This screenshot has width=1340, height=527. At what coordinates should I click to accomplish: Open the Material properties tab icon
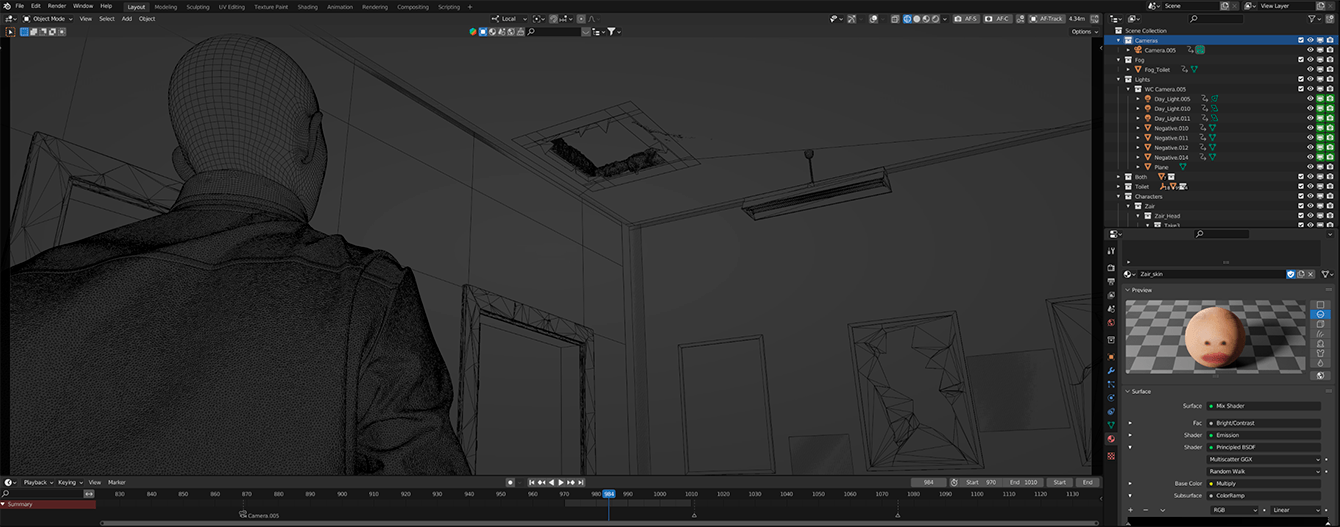pos(1111,439)
